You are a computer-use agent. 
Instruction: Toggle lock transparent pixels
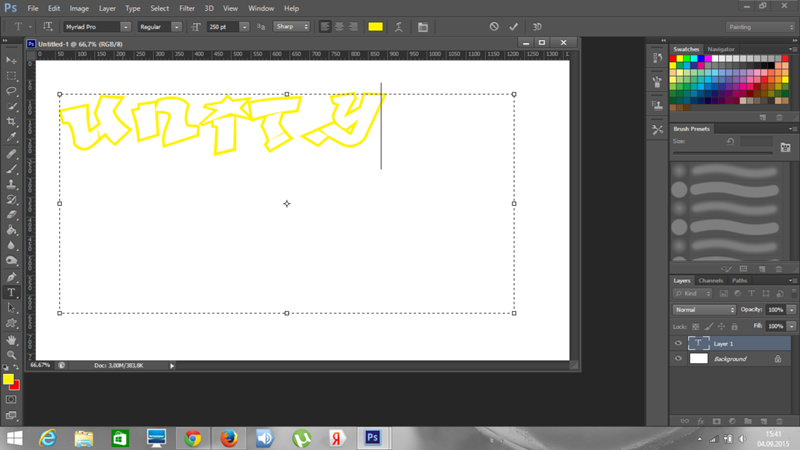(x=695, y=327)
